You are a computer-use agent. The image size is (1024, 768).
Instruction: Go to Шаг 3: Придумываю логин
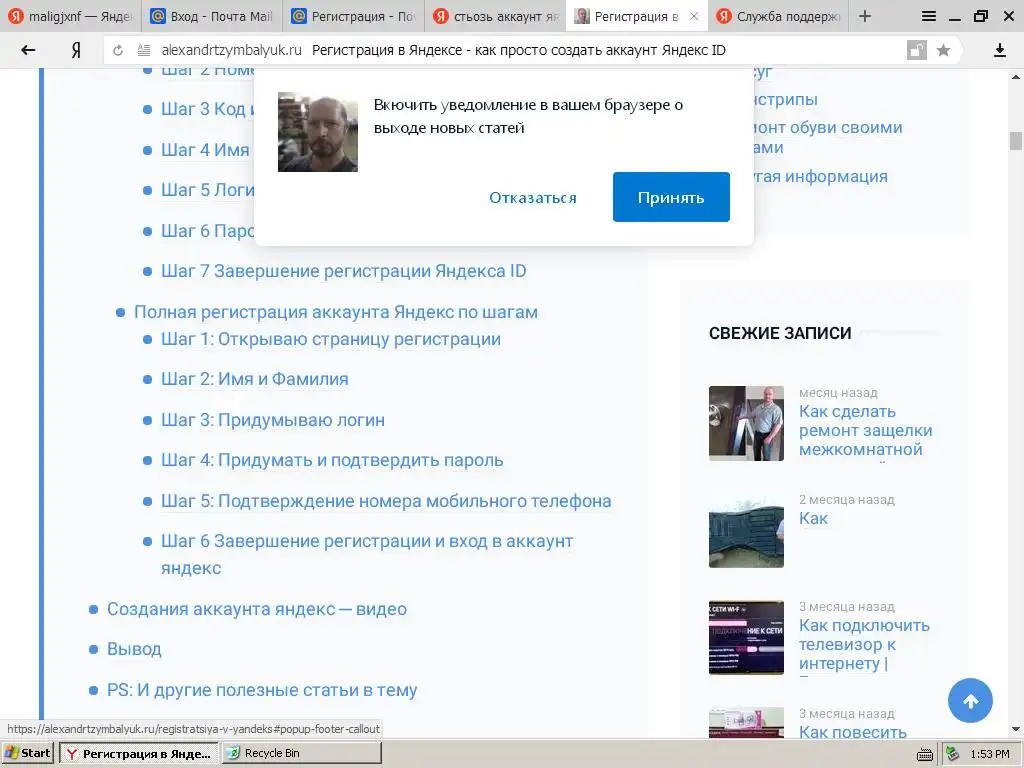click(x=273, y=420)
